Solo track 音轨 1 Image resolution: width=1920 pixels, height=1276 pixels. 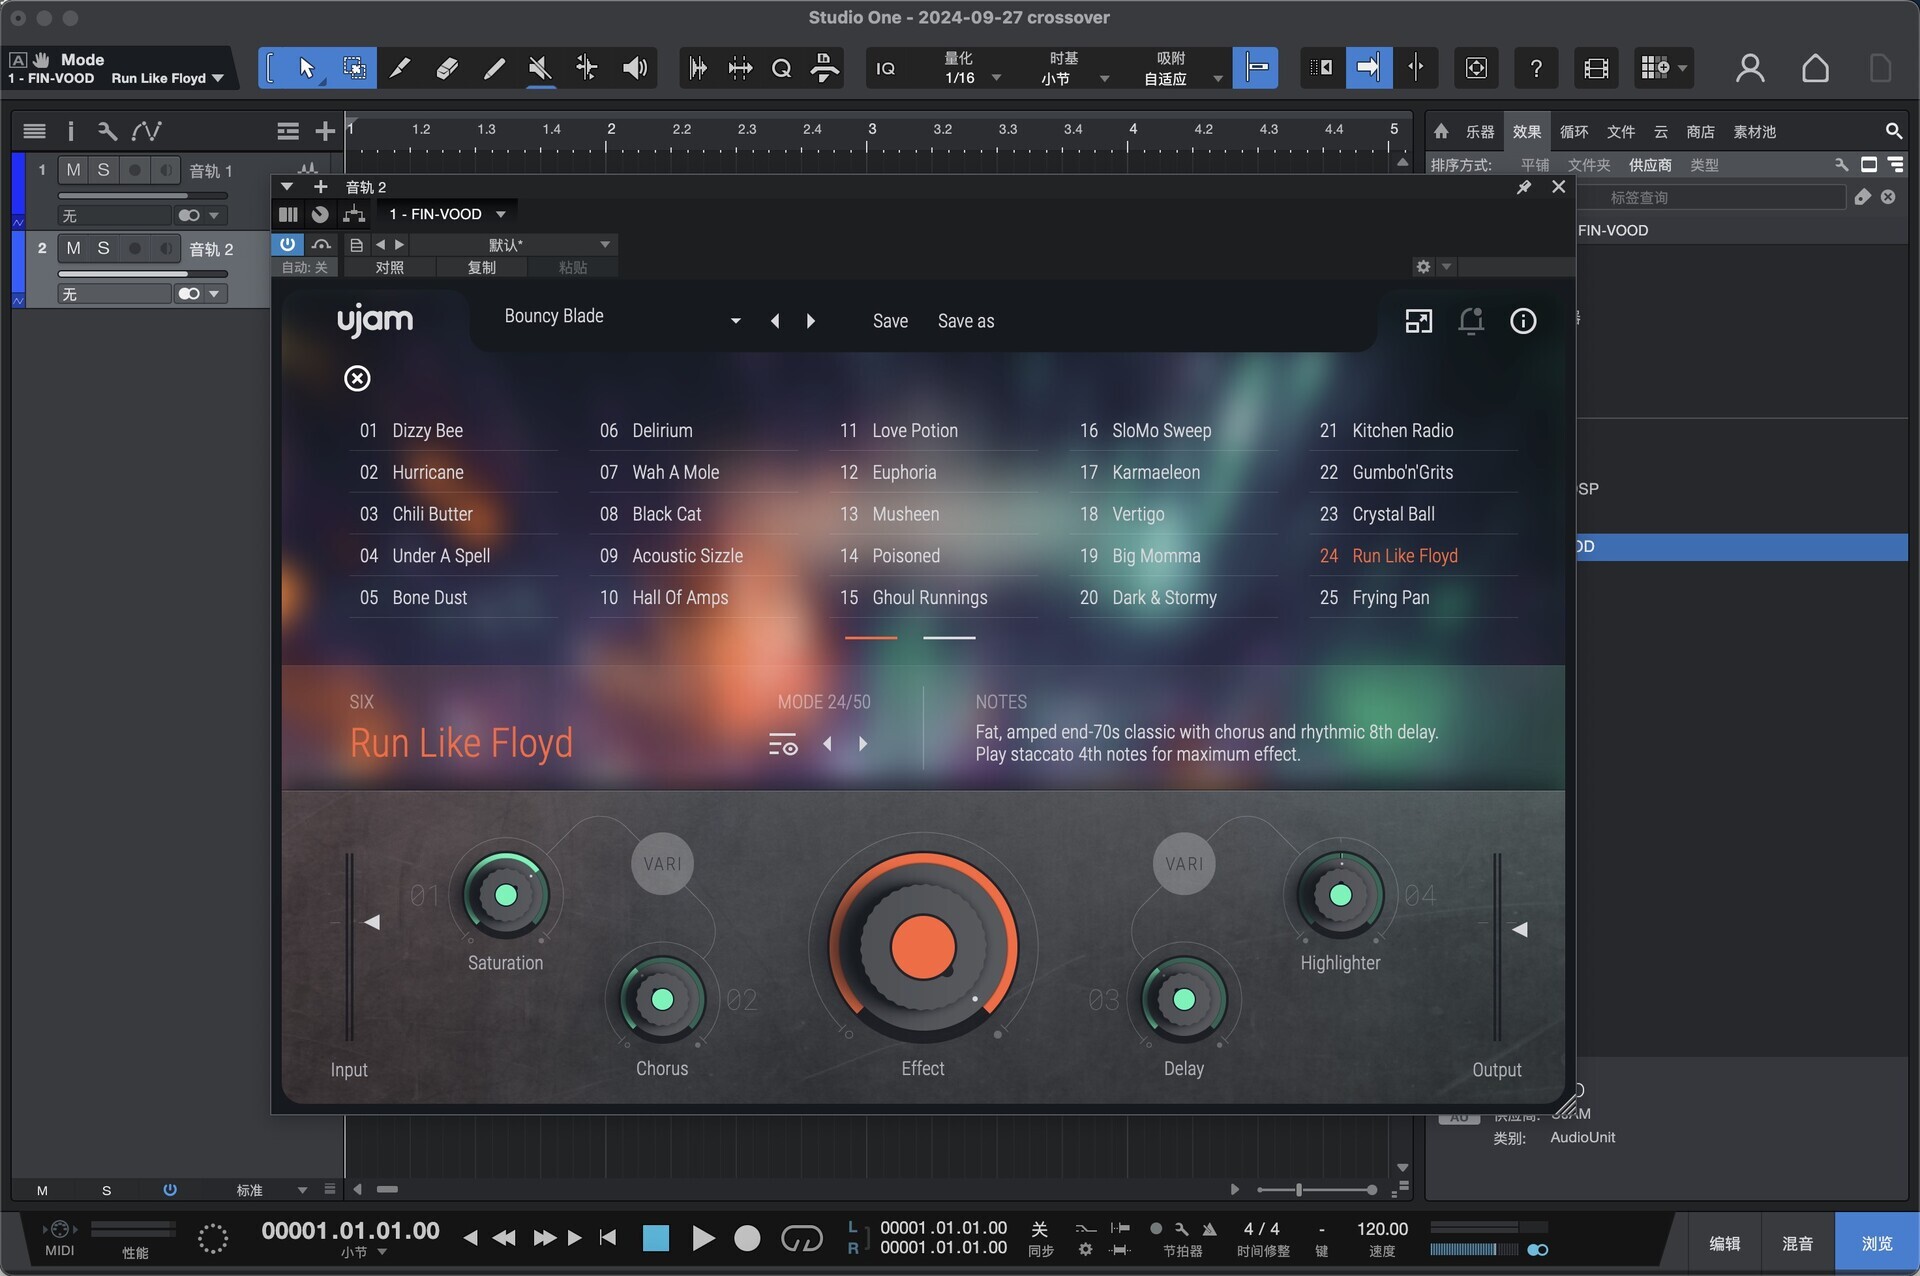[x=103, y=170]
